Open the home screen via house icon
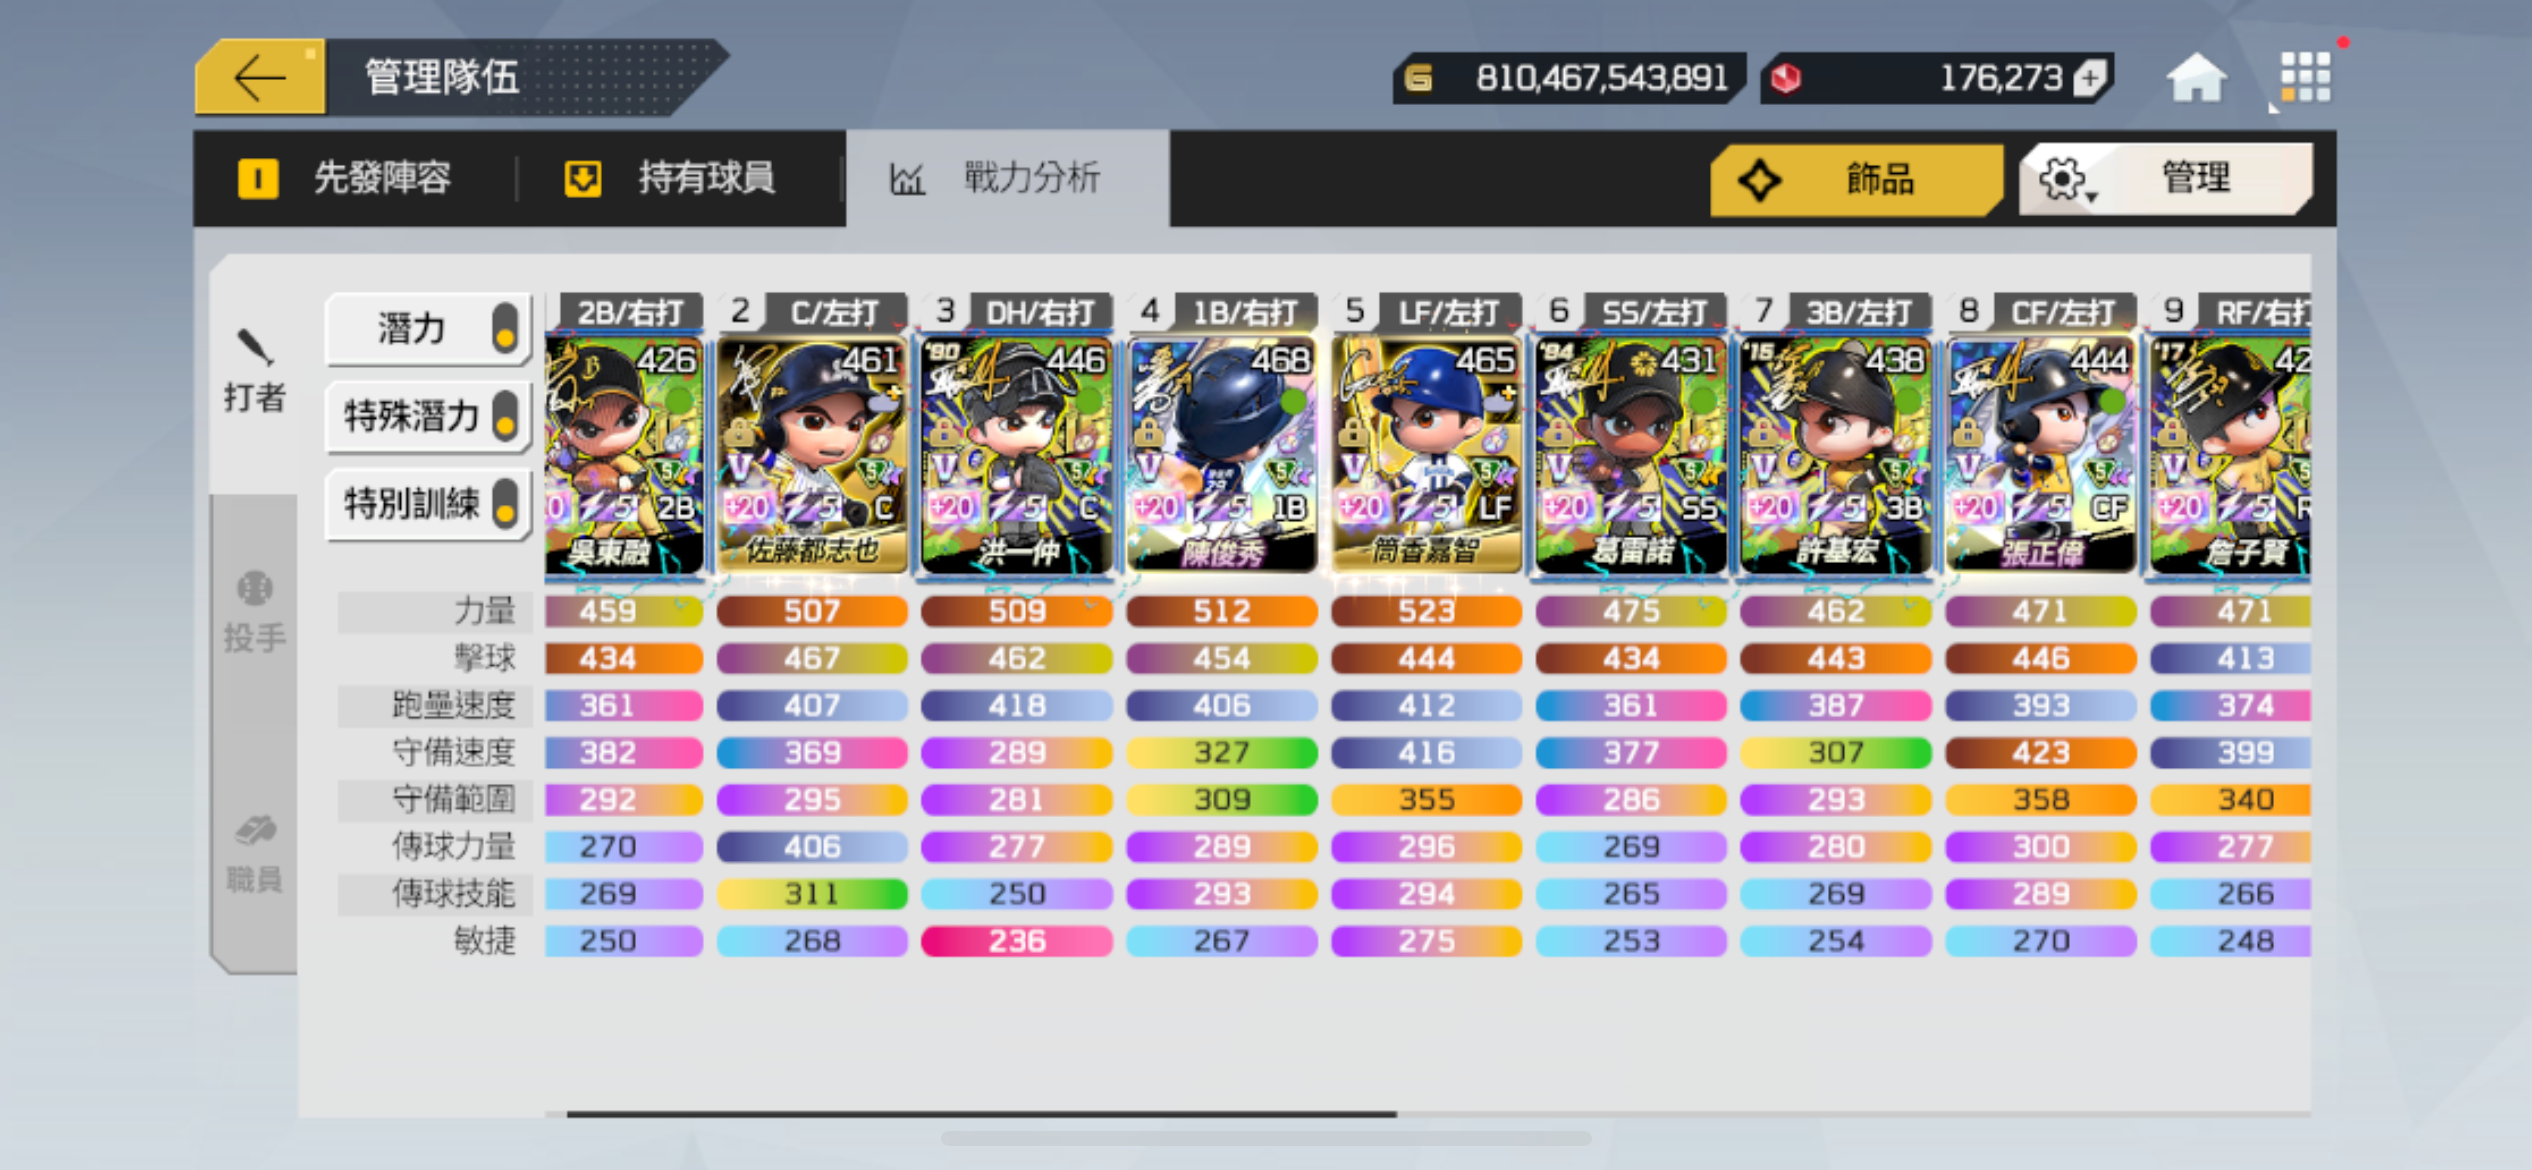Image resolution: width=2532 pixels, height=1170 pixels. [2196, 78]
